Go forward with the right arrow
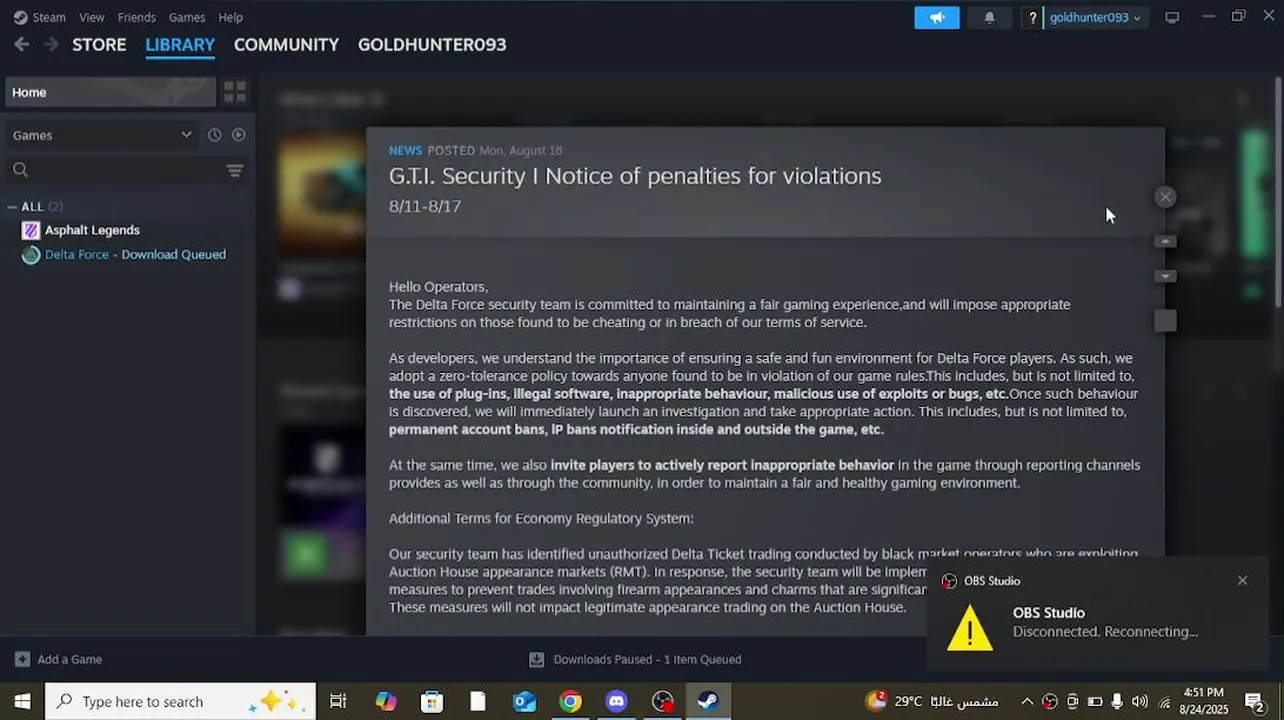The height and width of the screenshot is (720, 1284). click(x=51, y=44)
